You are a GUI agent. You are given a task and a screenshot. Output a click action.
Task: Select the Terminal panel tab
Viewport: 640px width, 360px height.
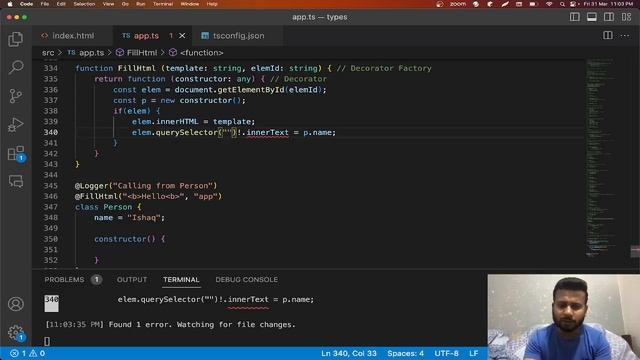coord(181,280)
